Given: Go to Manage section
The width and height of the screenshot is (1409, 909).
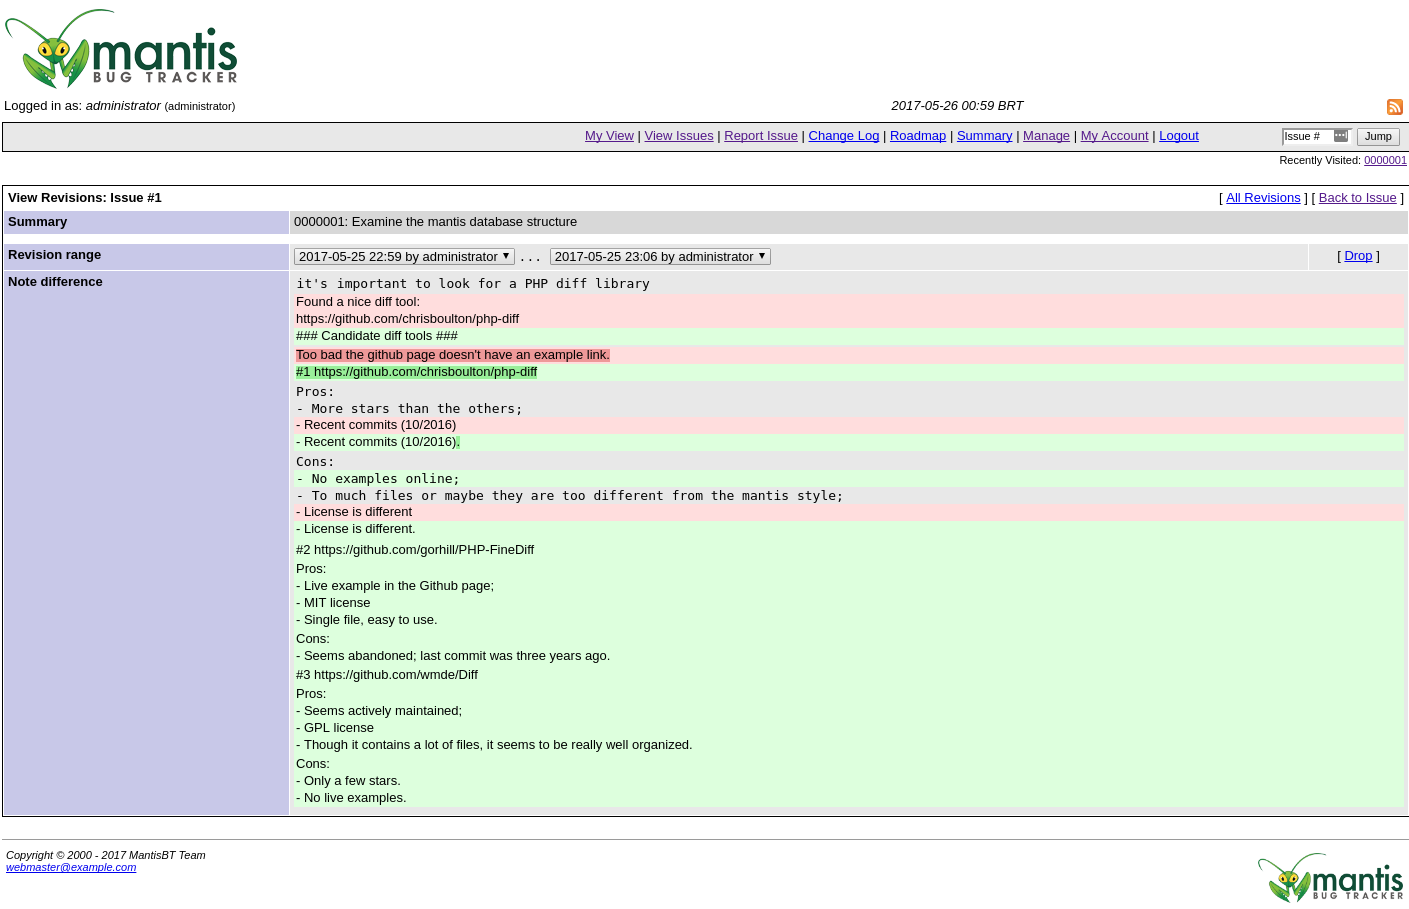Looking at the screenshot, I should coord(1046,136).
